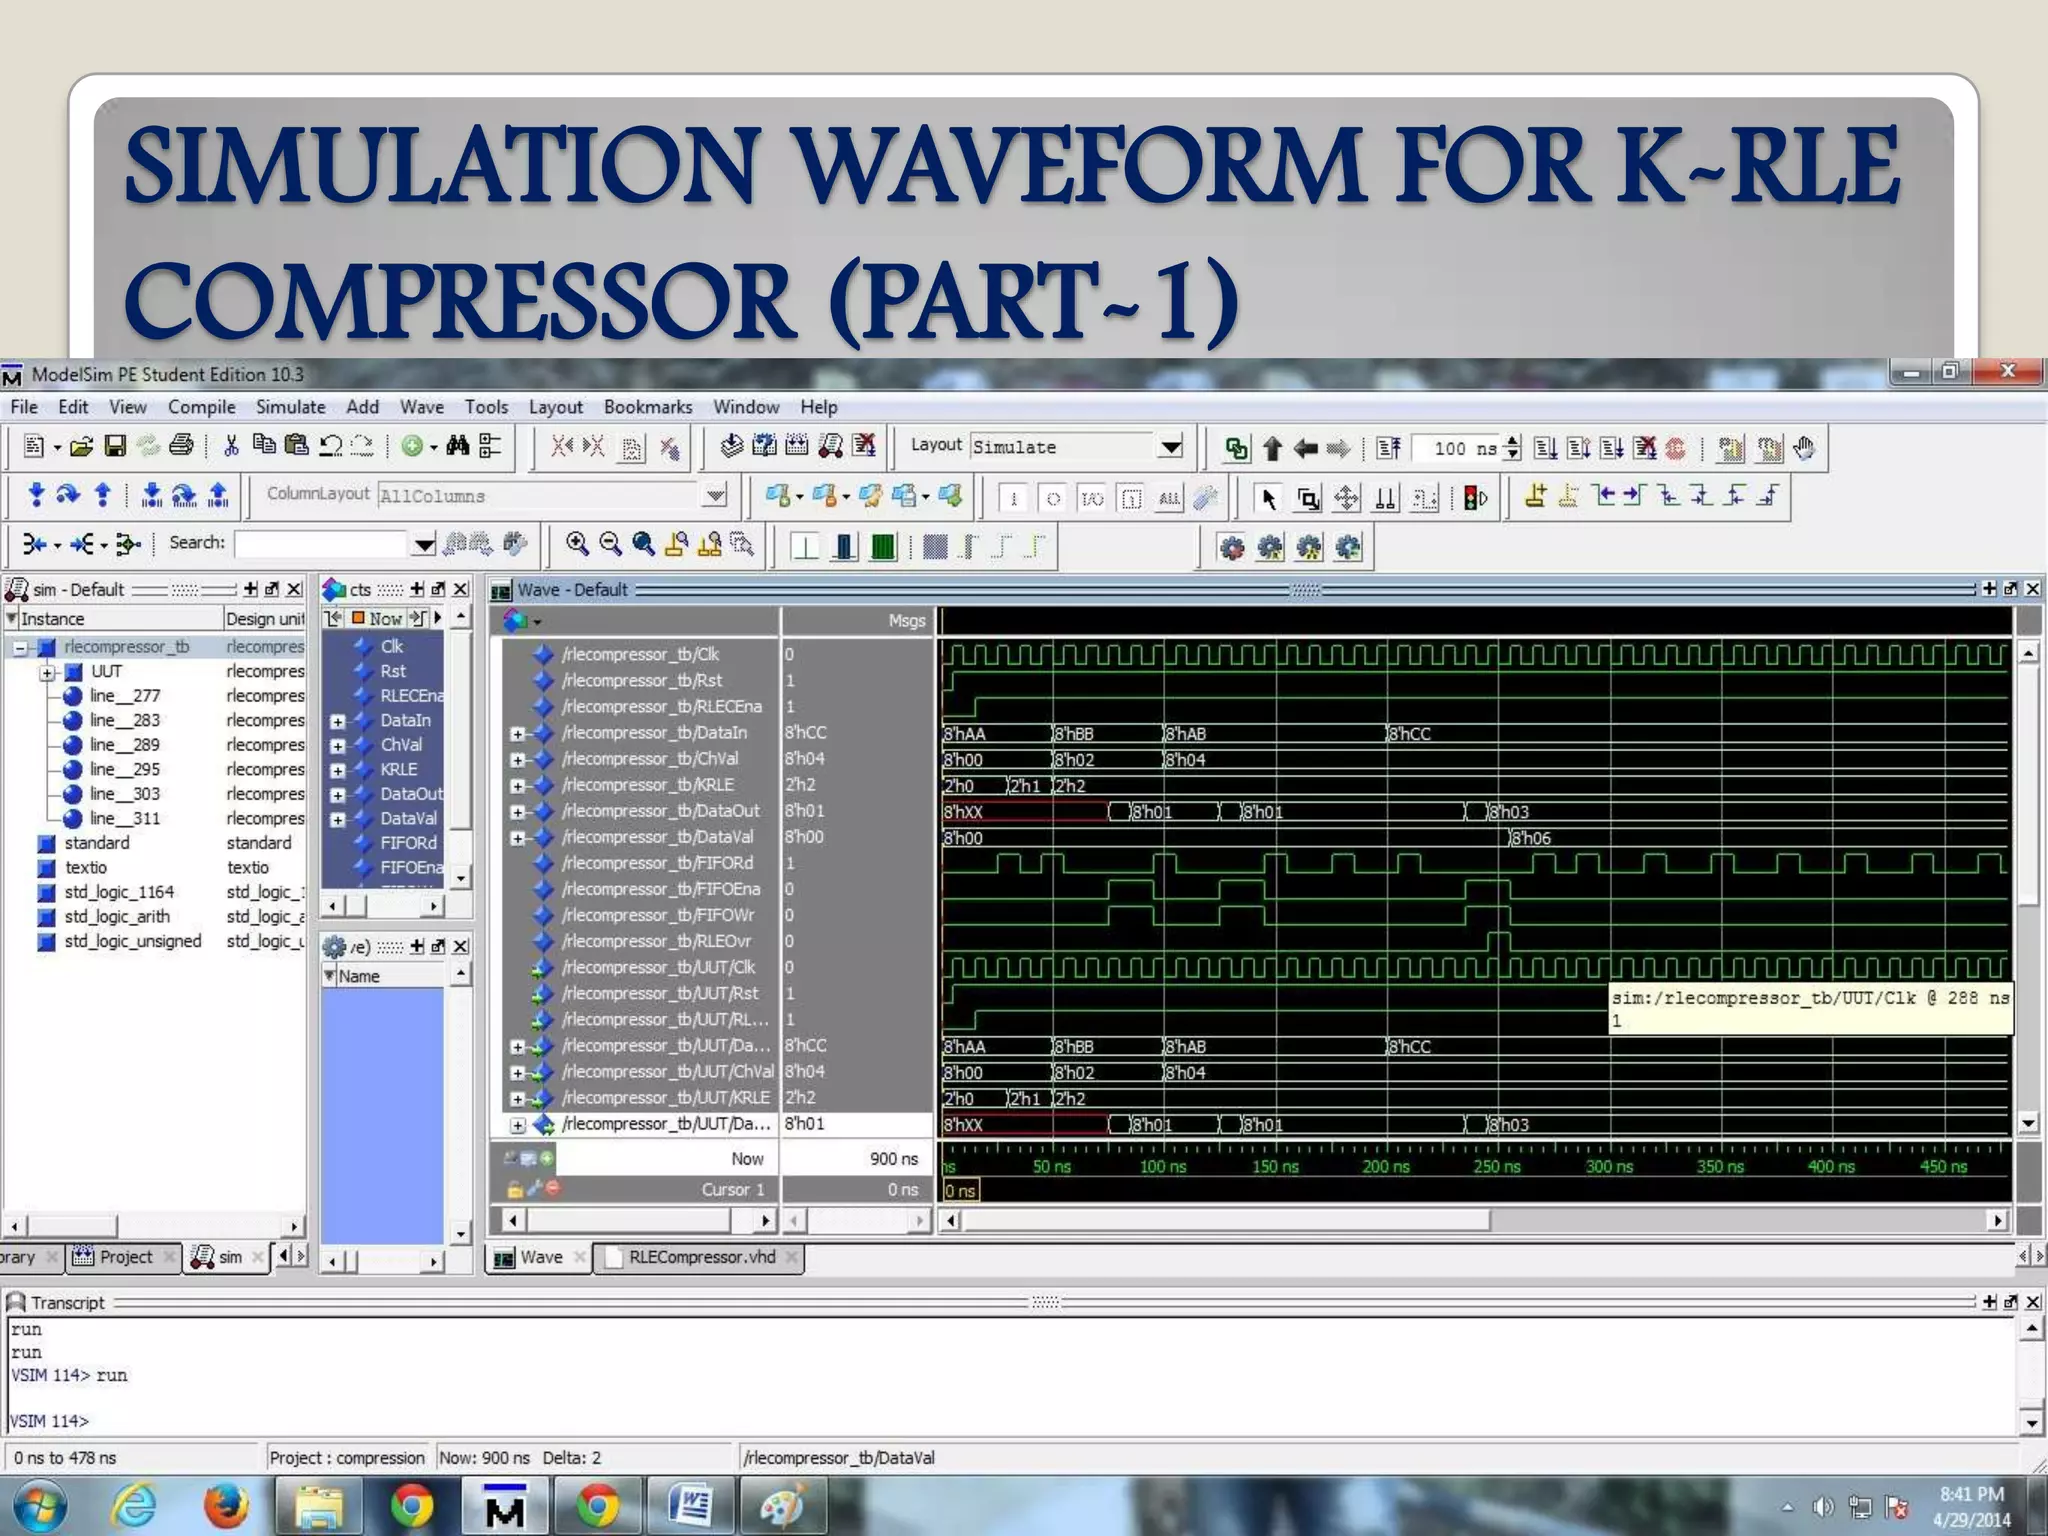Expand the UUT instance node

coord(47,672)
